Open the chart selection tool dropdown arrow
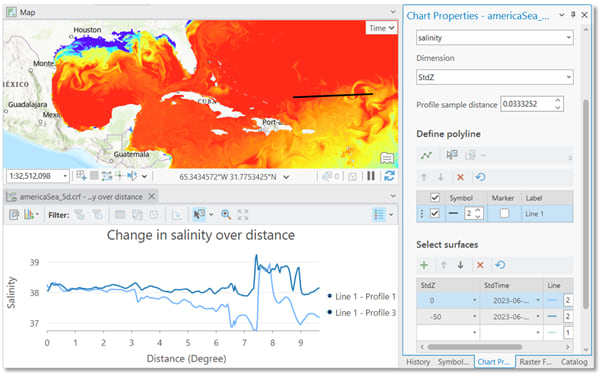This screenshot has width=600, height=376. [x=211, y=215]
